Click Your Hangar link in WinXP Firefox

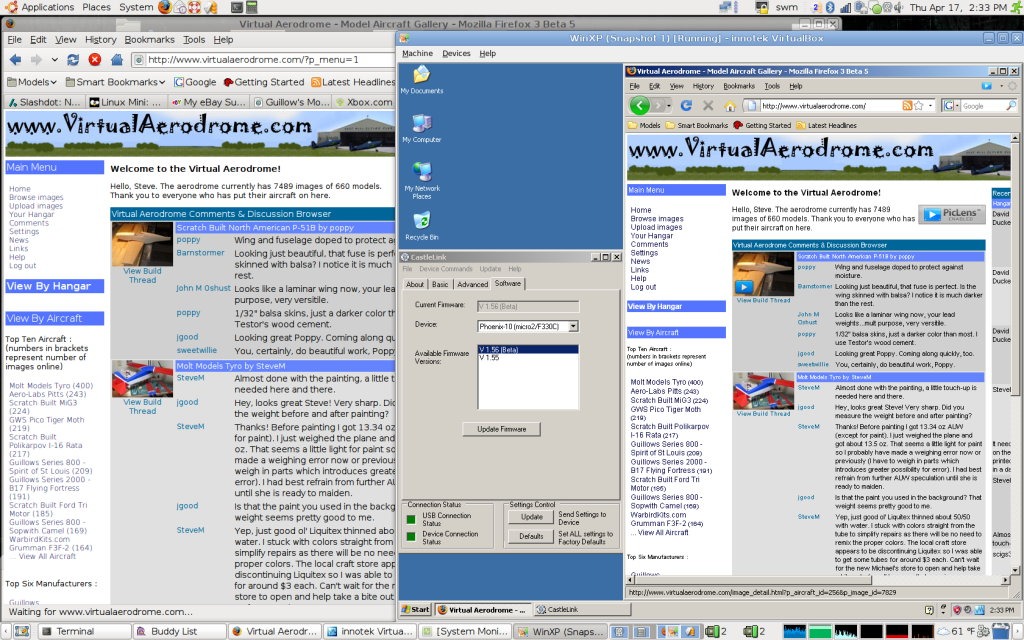click(x=651, y=236)
